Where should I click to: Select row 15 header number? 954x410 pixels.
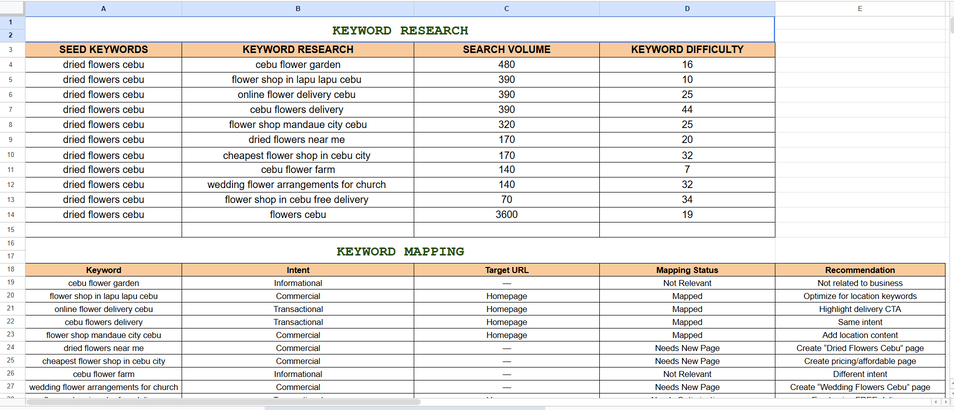(x=12, y=229)
